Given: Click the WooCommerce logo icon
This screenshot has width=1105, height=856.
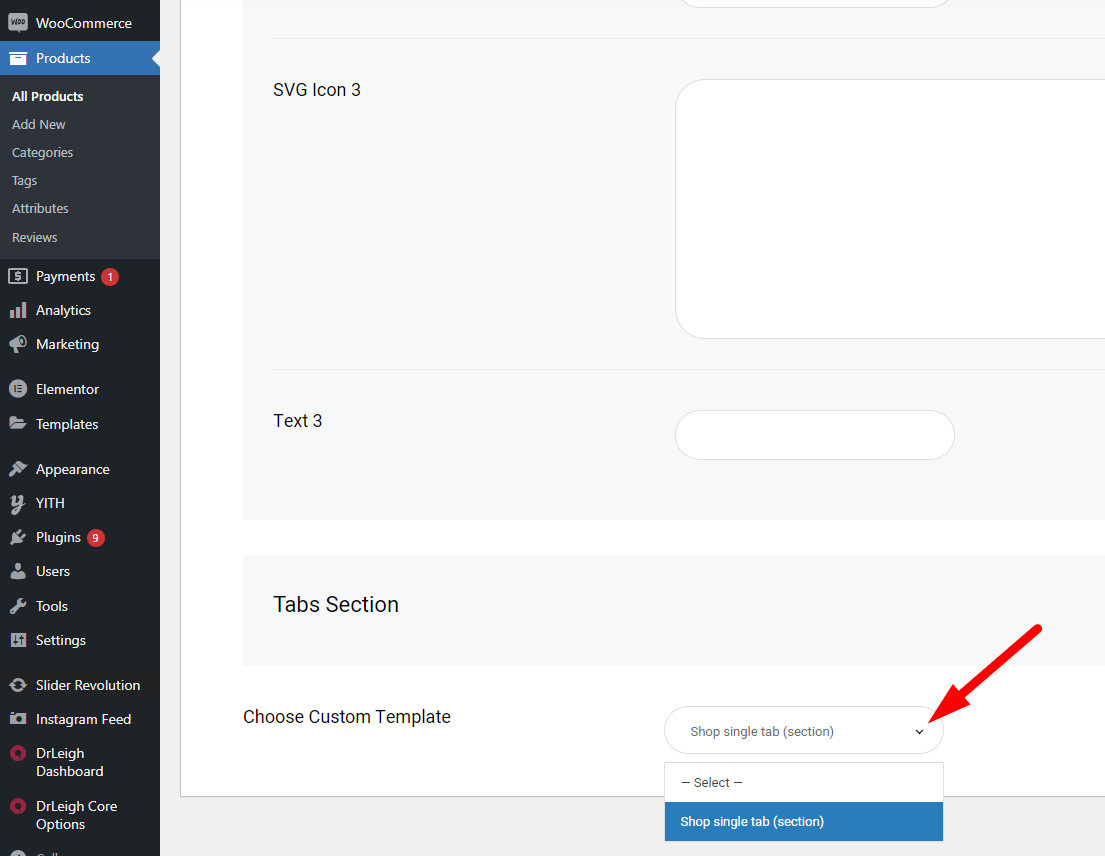Looking at the screenshot, I should (18, 23).
